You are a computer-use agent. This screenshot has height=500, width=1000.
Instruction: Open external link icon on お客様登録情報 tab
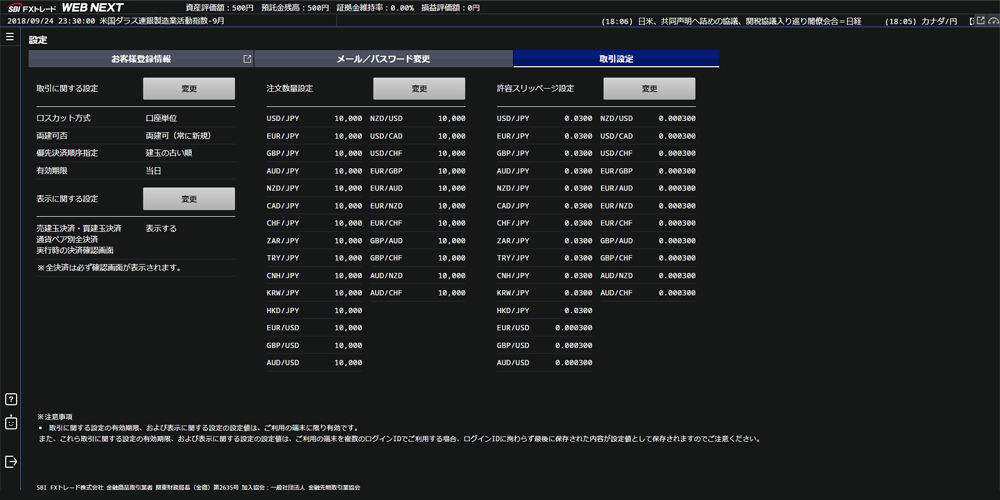[247, 59]
